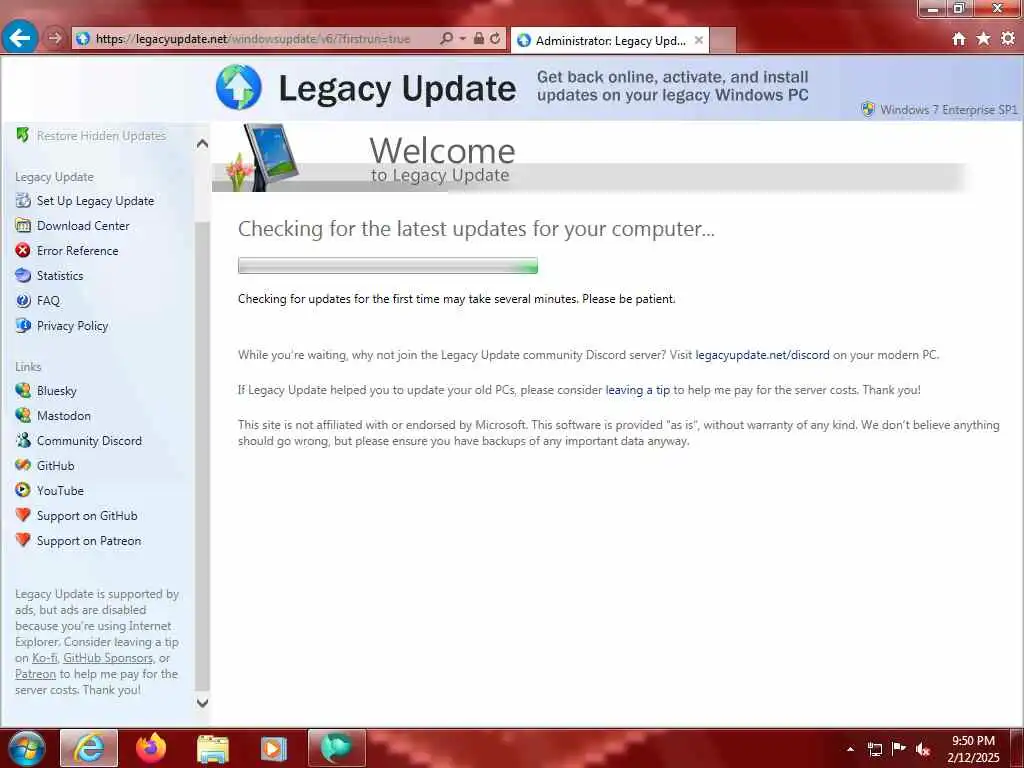Select the Administrator: Legacy Update tab
The image size is (1024, 768).
(x=610, y=40)
